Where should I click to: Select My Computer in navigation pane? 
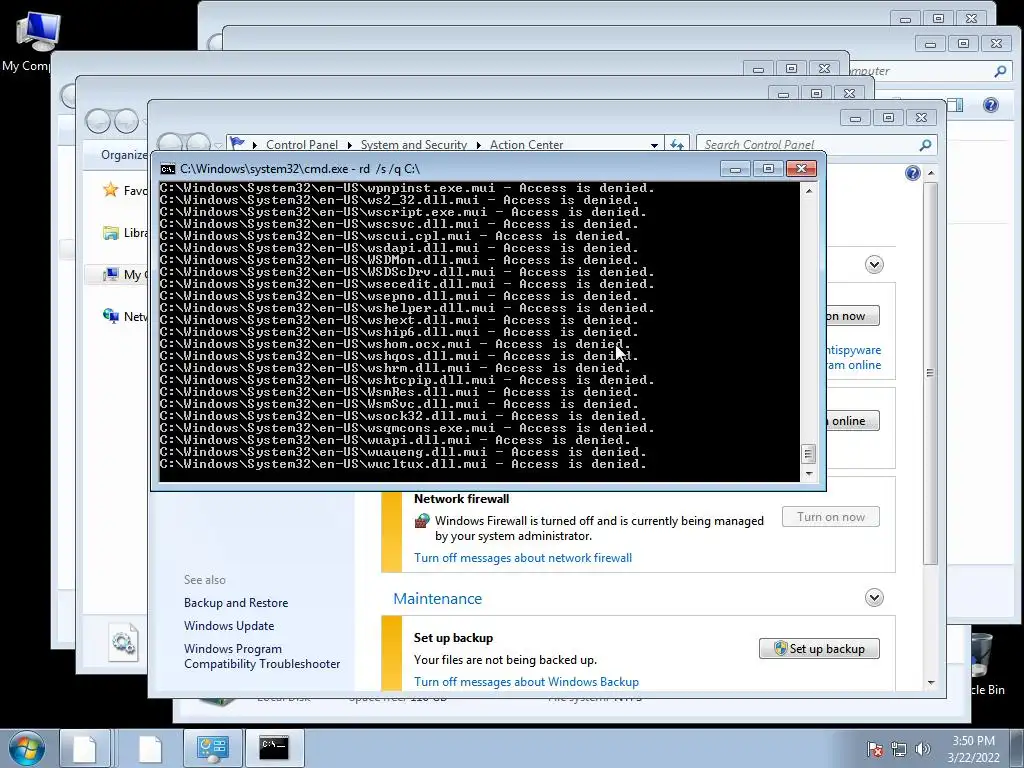pyautogui.click(x=124, y=275)
